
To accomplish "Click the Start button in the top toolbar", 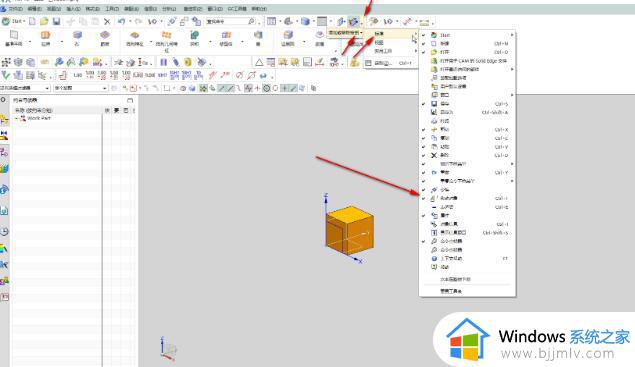I will [x=13, y=21].
